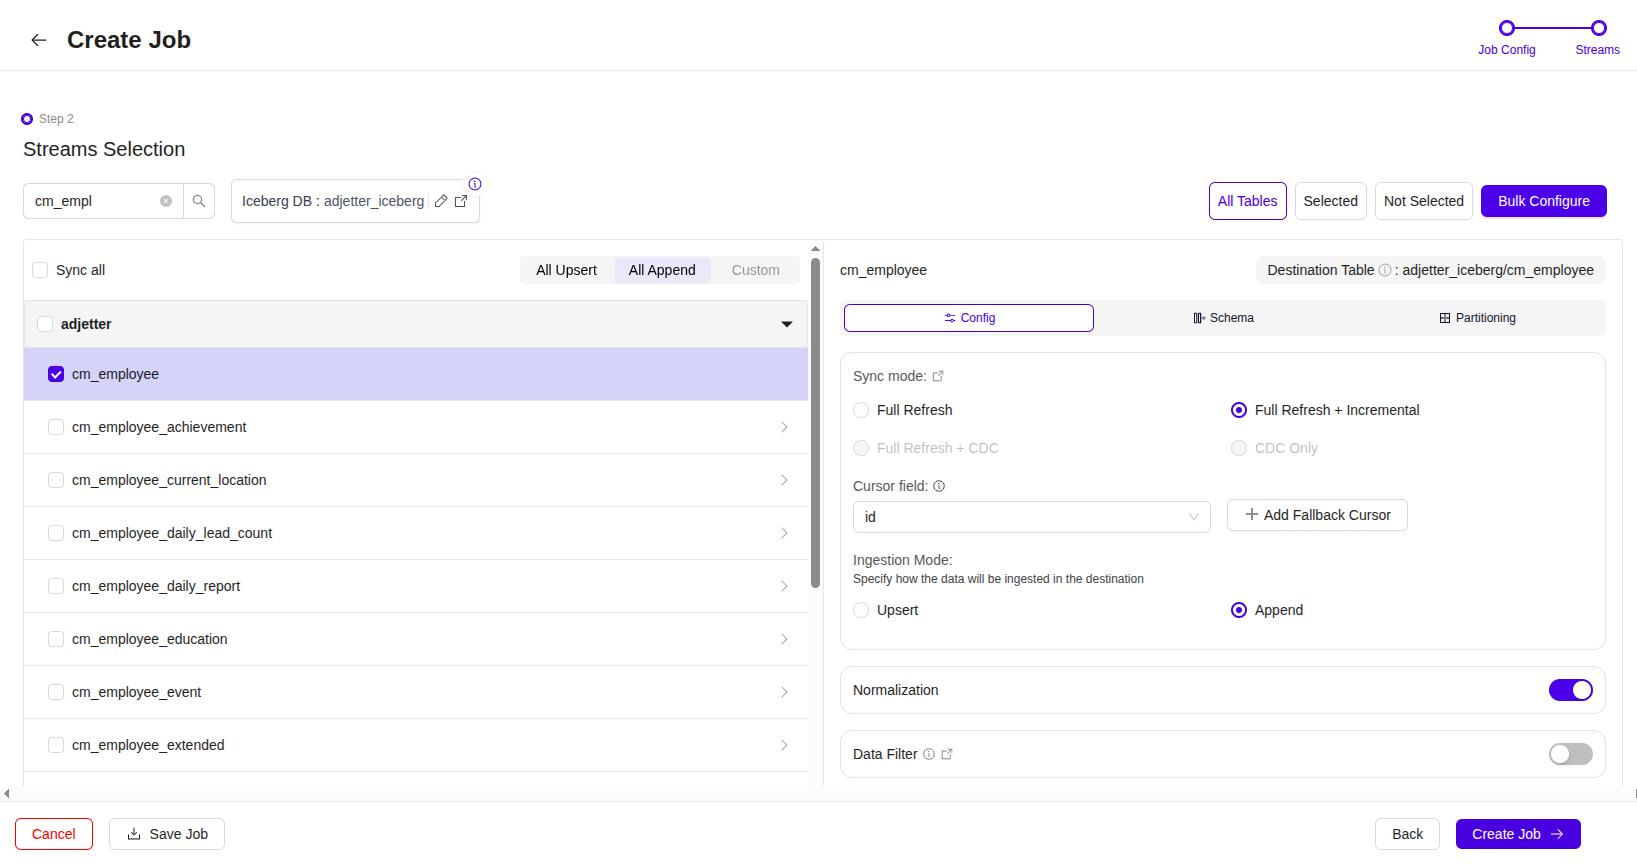This screenshot has width=1637, height=864.
Task: Expand cm_employee_daily_lead_count row chevron
Action: click(784, 533)
